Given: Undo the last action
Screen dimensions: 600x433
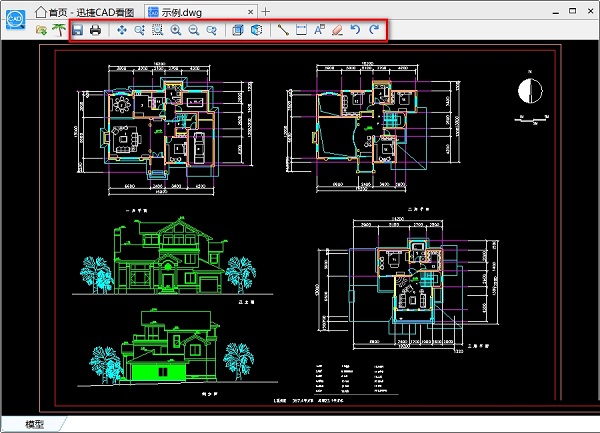Looking at the screenshot, I should click(x=355, y=29).
